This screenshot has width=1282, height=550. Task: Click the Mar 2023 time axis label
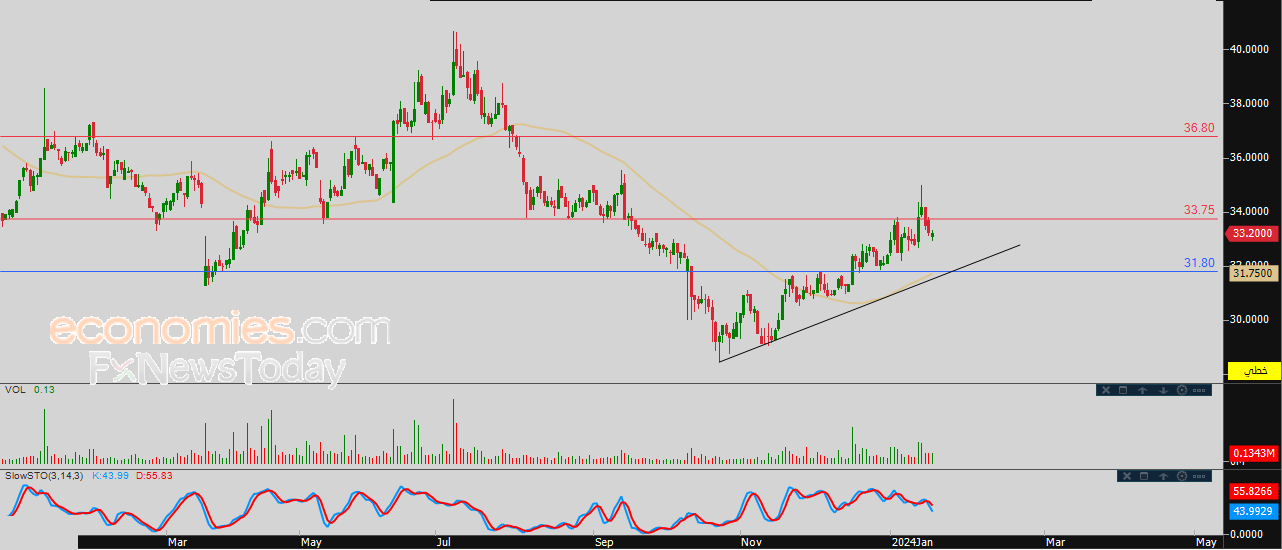point(178,542)
